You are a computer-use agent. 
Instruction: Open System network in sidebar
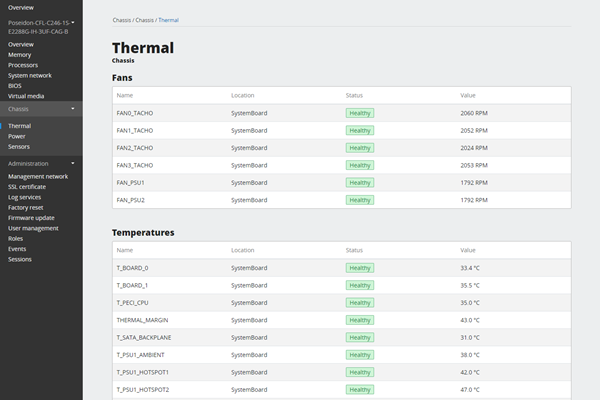tap(30, 75)
